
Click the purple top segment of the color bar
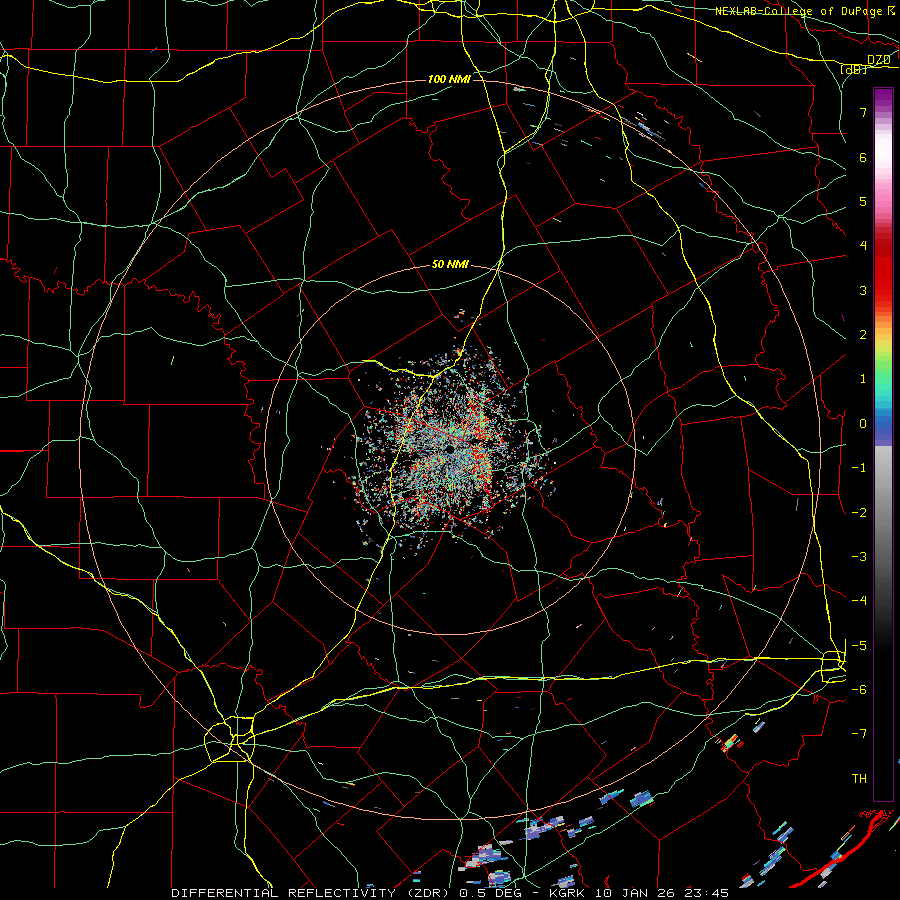(x=883, y=99)
